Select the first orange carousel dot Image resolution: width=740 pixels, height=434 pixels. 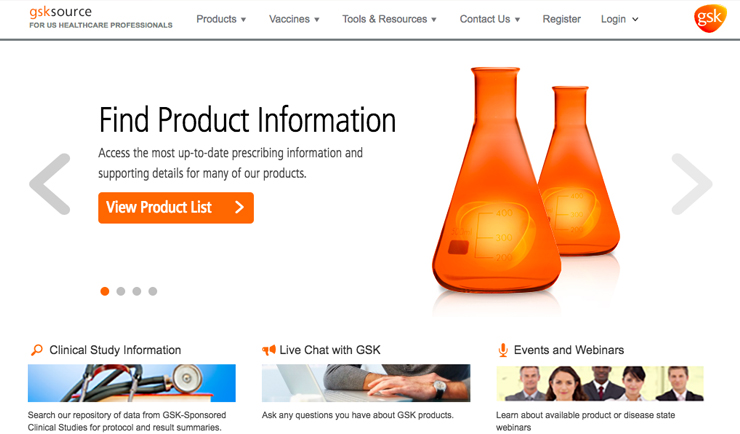[105, 291]
